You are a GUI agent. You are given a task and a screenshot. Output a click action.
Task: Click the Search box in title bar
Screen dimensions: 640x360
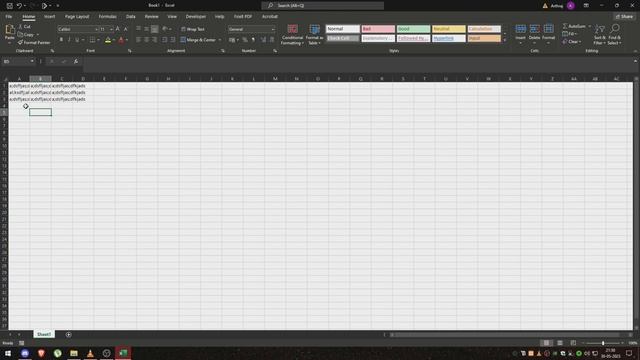[x=322, y=5]
